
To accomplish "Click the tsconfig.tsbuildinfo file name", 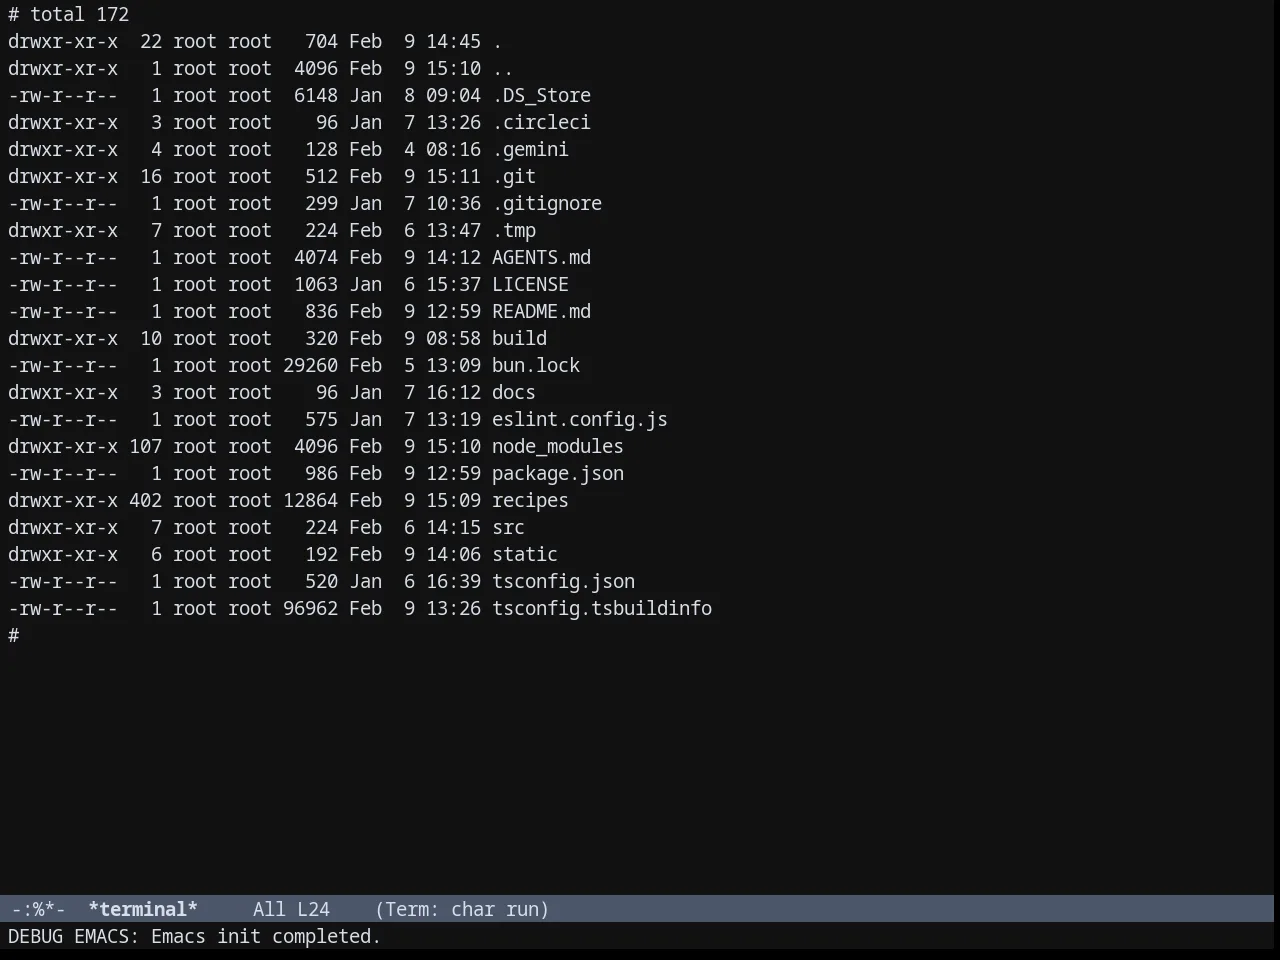I will coord(602,608).
